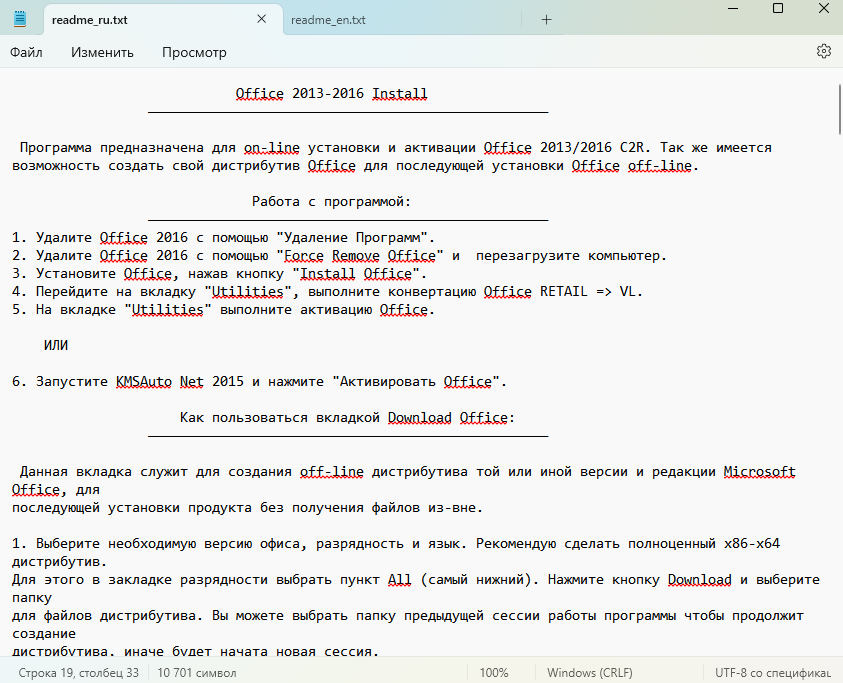843x683 pixels.
Task: Click 'off-line.' at end of second line
Action: click(x=663, y=166)
